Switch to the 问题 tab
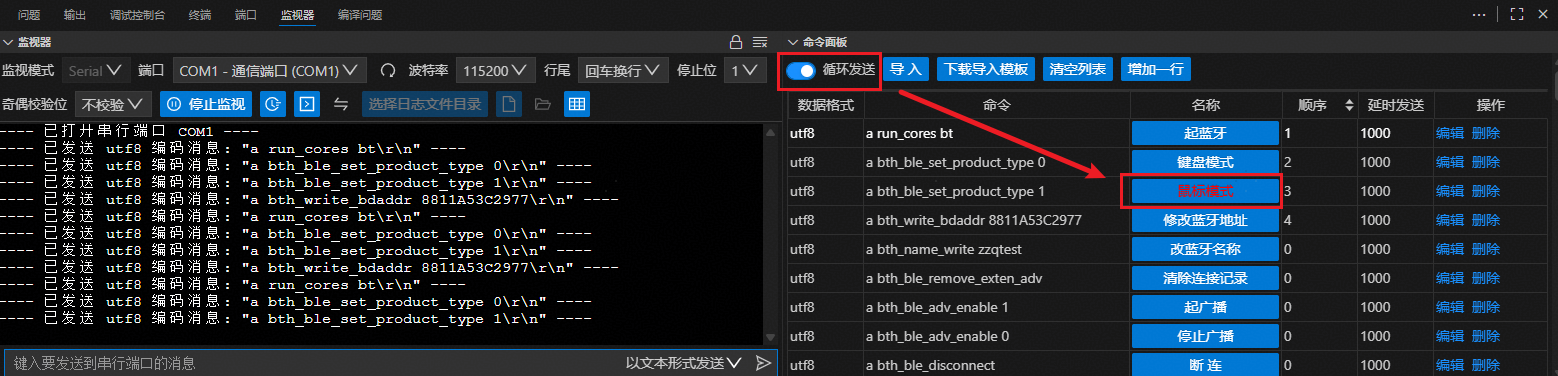The width and height of the screenshot is (1558, 376). tap(29, 15)
